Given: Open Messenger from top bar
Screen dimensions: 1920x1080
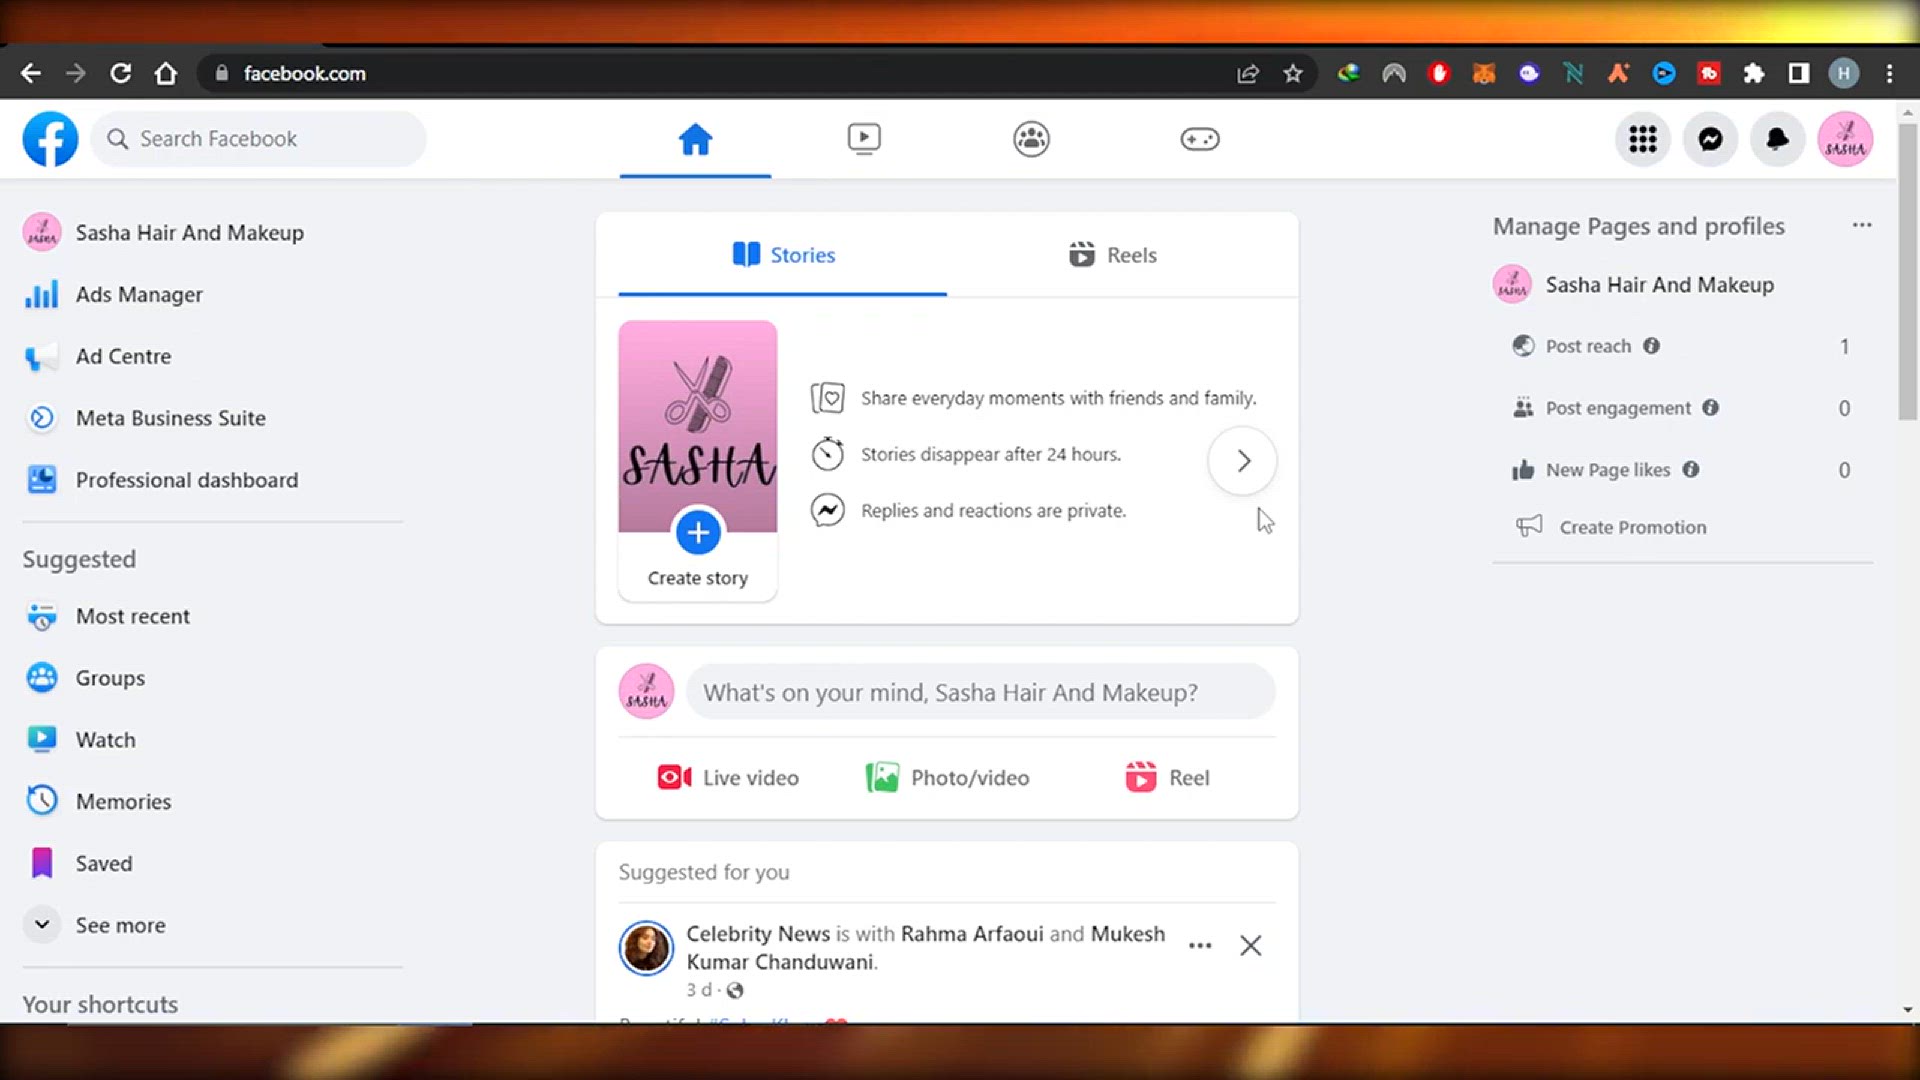Looking at the screenshot, I should (x=1710, y=139).
